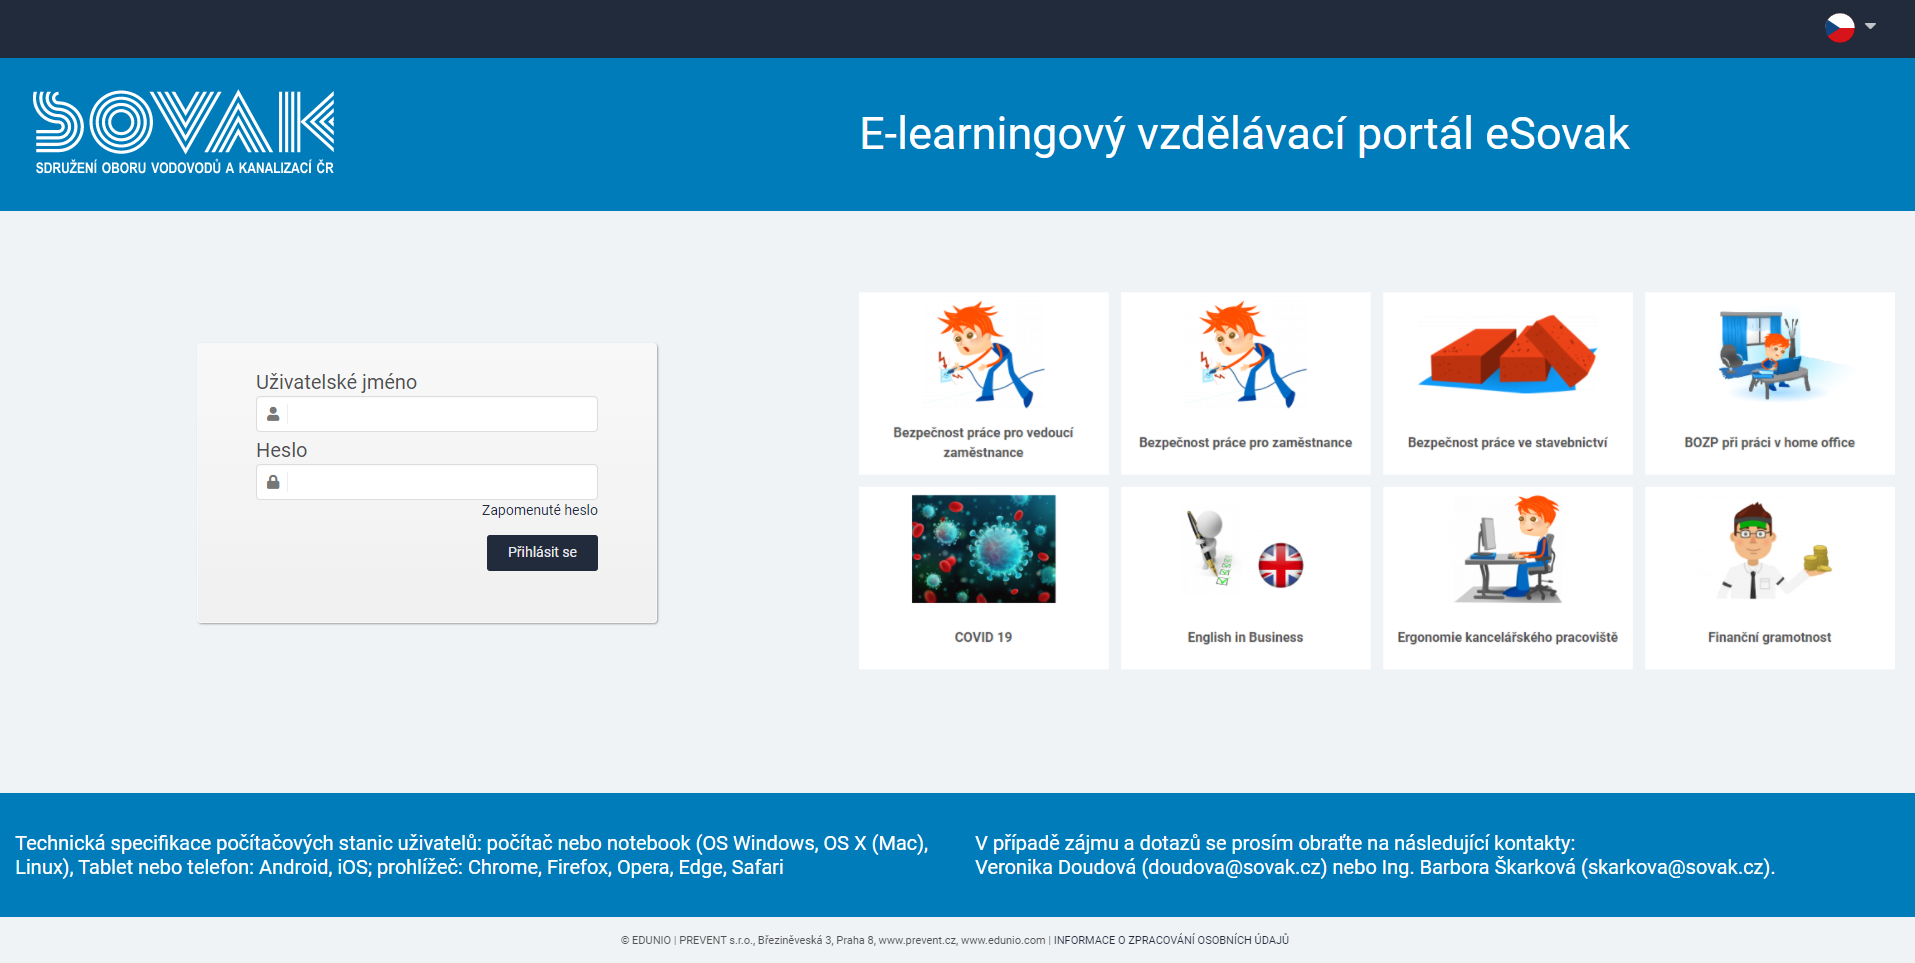Open www.prevent.cz footer link
1915x963 pixels.
coord(917,940)
